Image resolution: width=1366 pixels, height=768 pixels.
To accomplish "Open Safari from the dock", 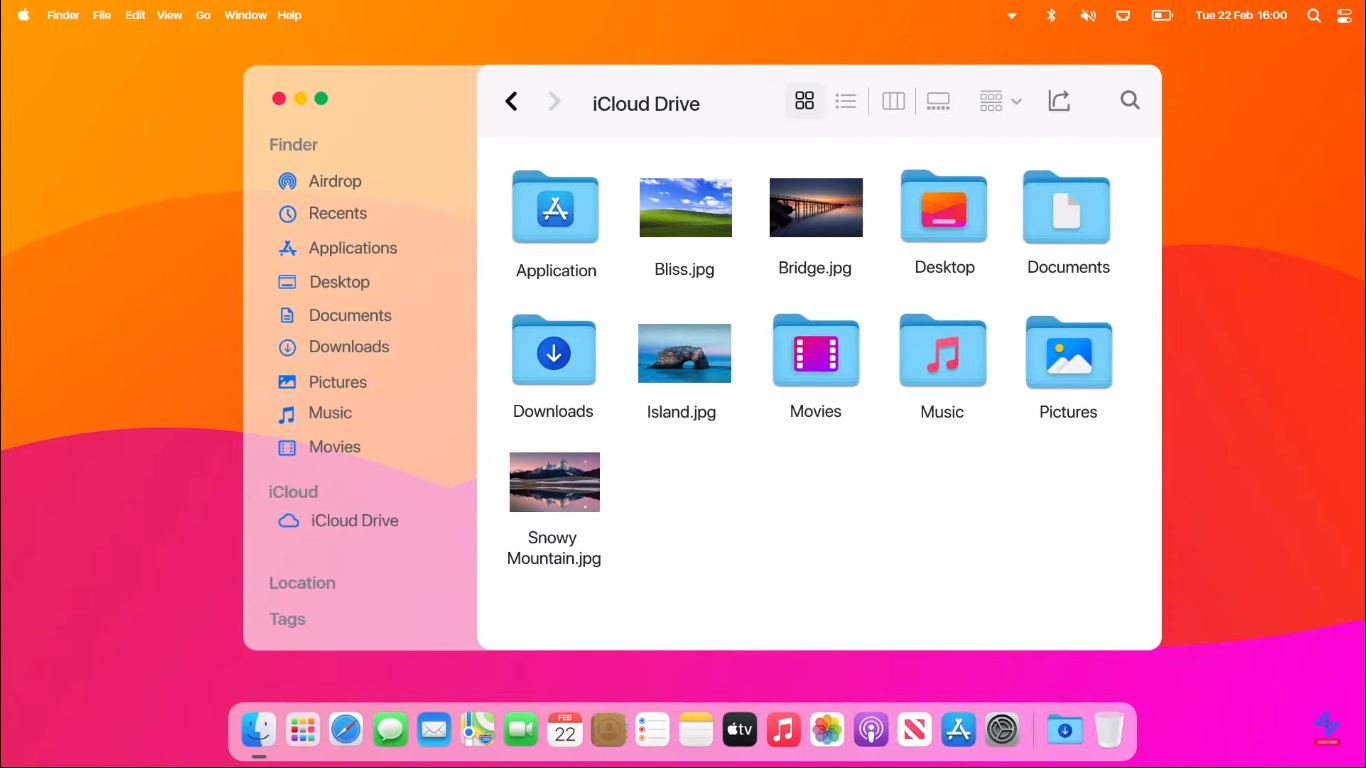I will pos(346,730).
